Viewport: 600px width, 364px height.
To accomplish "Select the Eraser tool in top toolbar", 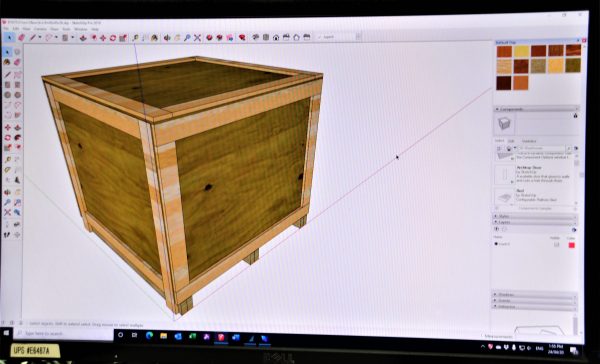I will point(21,37).
